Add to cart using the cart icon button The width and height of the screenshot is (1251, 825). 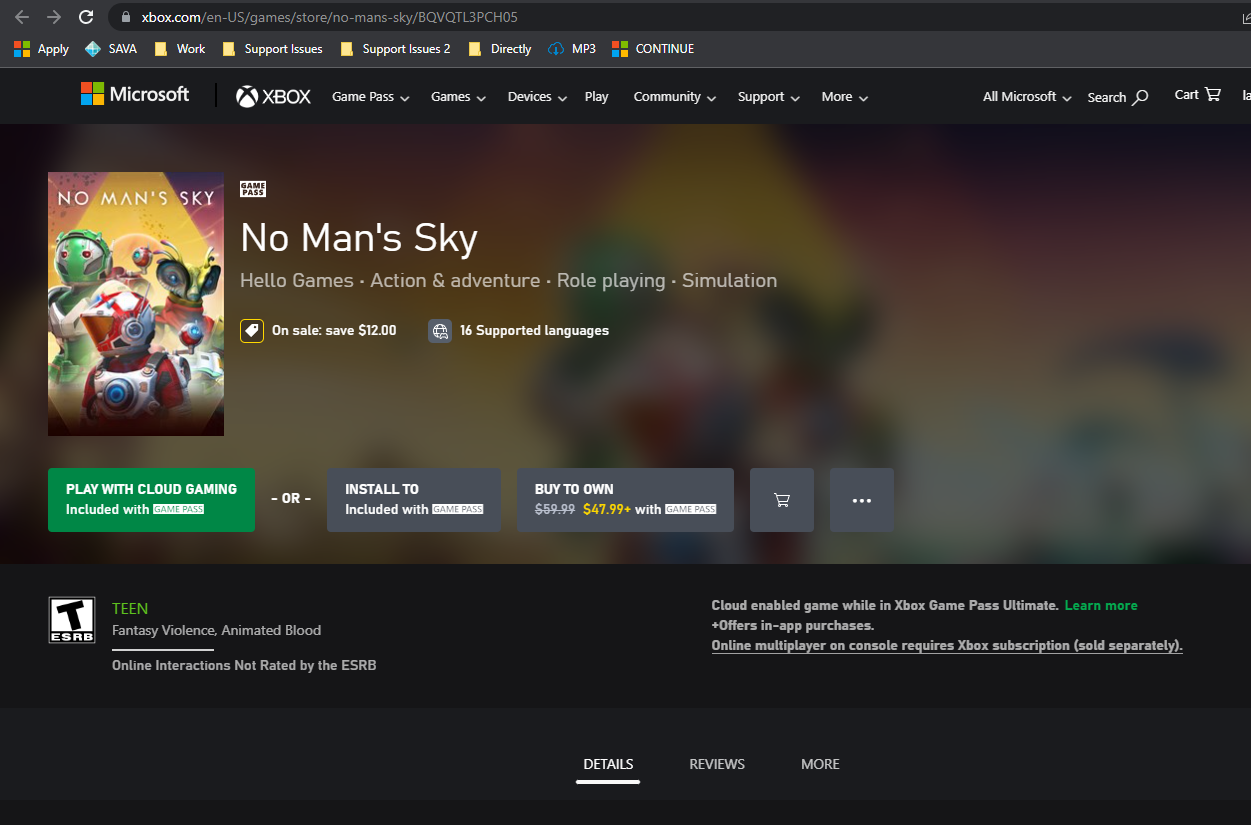(782, 500)
